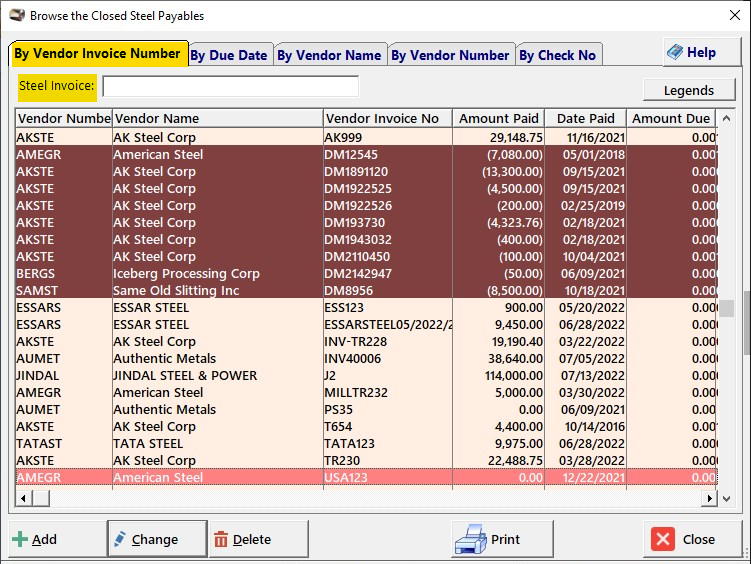Click the window X close icon
The width and height of the screenshot is (751, 564).
point(735,15)
